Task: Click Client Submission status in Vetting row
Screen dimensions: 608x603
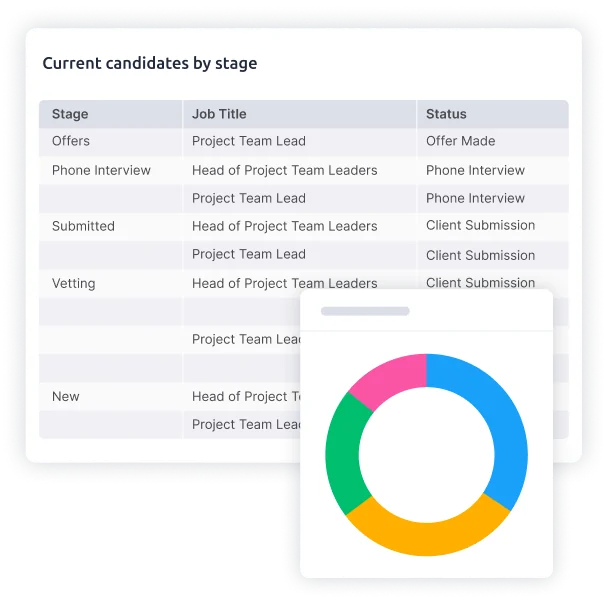Action: pyautogui.click(x=480, y=283)
